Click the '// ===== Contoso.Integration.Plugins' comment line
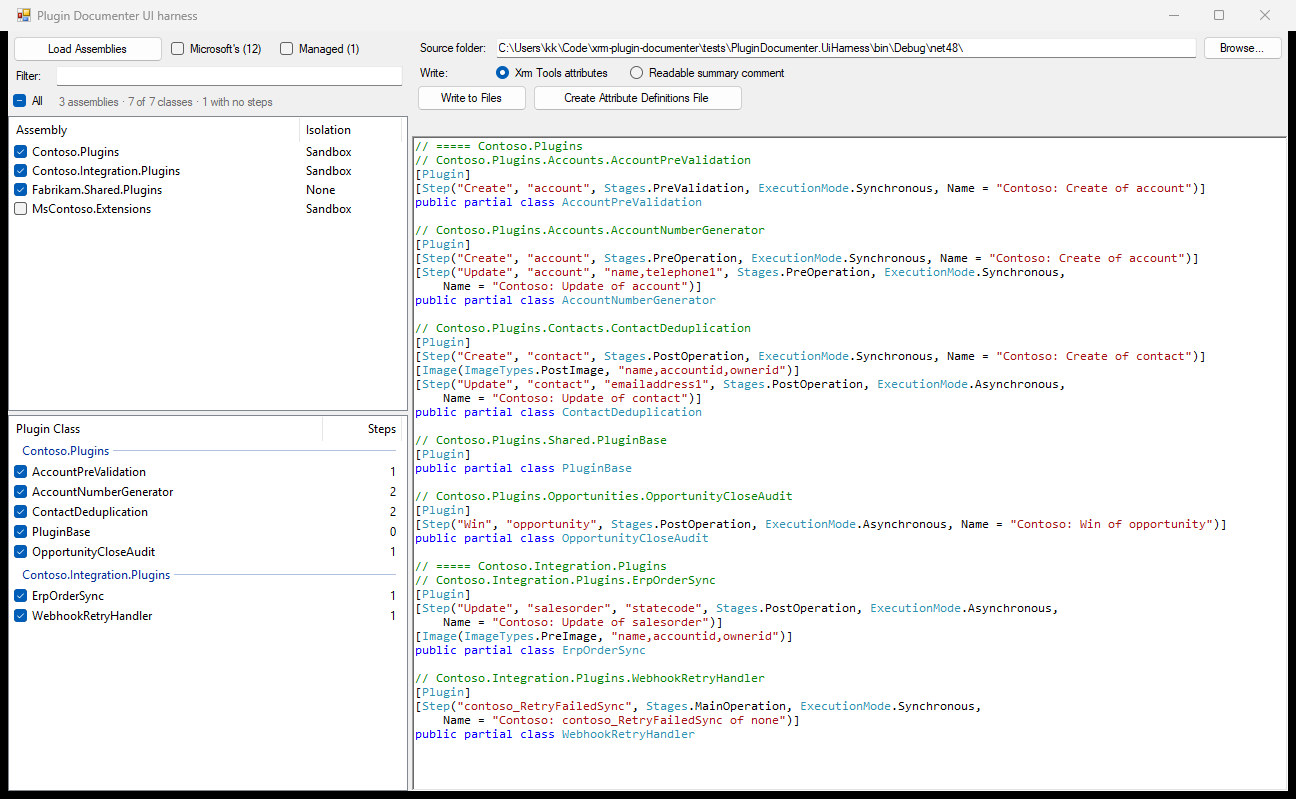Screen dimensions: 1296x799 pos(541,566)
